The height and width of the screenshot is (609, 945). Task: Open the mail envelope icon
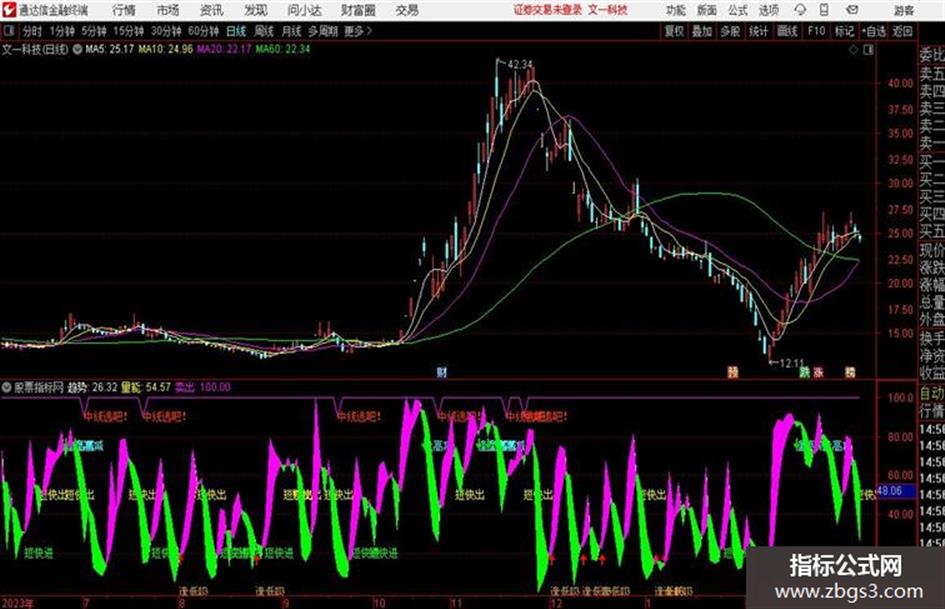(x=852, y=10)
